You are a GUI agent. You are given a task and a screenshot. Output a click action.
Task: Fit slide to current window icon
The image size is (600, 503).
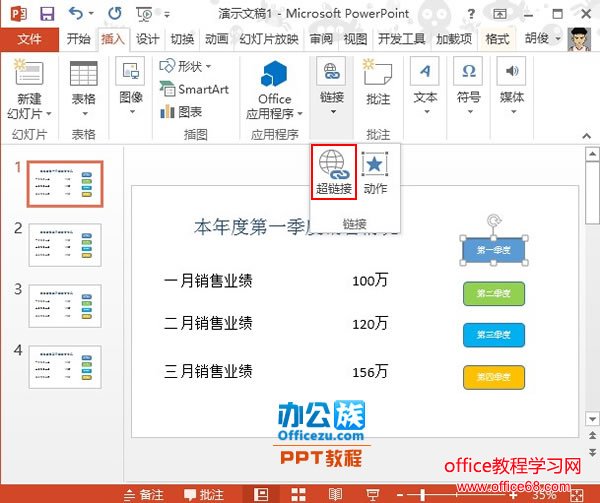[x=577, y=496]
